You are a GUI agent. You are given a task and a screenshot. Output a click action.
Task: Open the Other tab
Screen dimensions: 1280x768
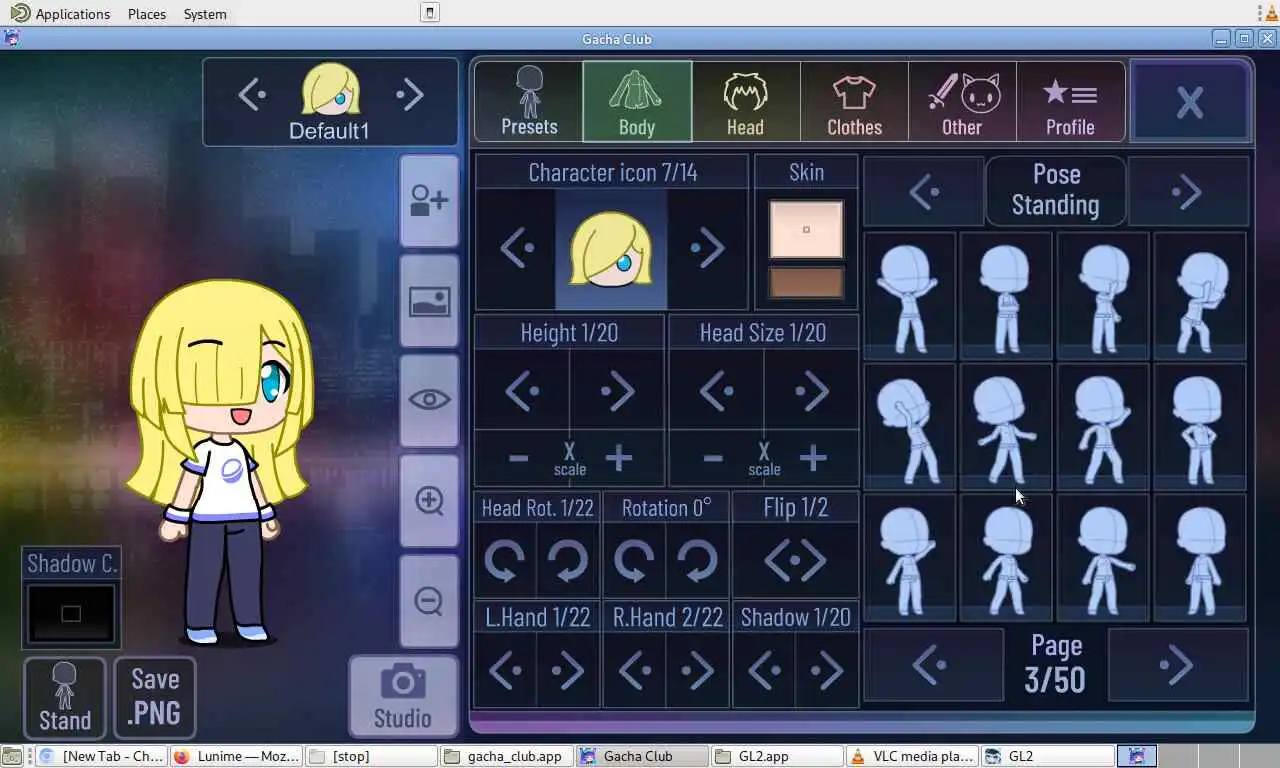pyautogui.click(x=962, y=101)
